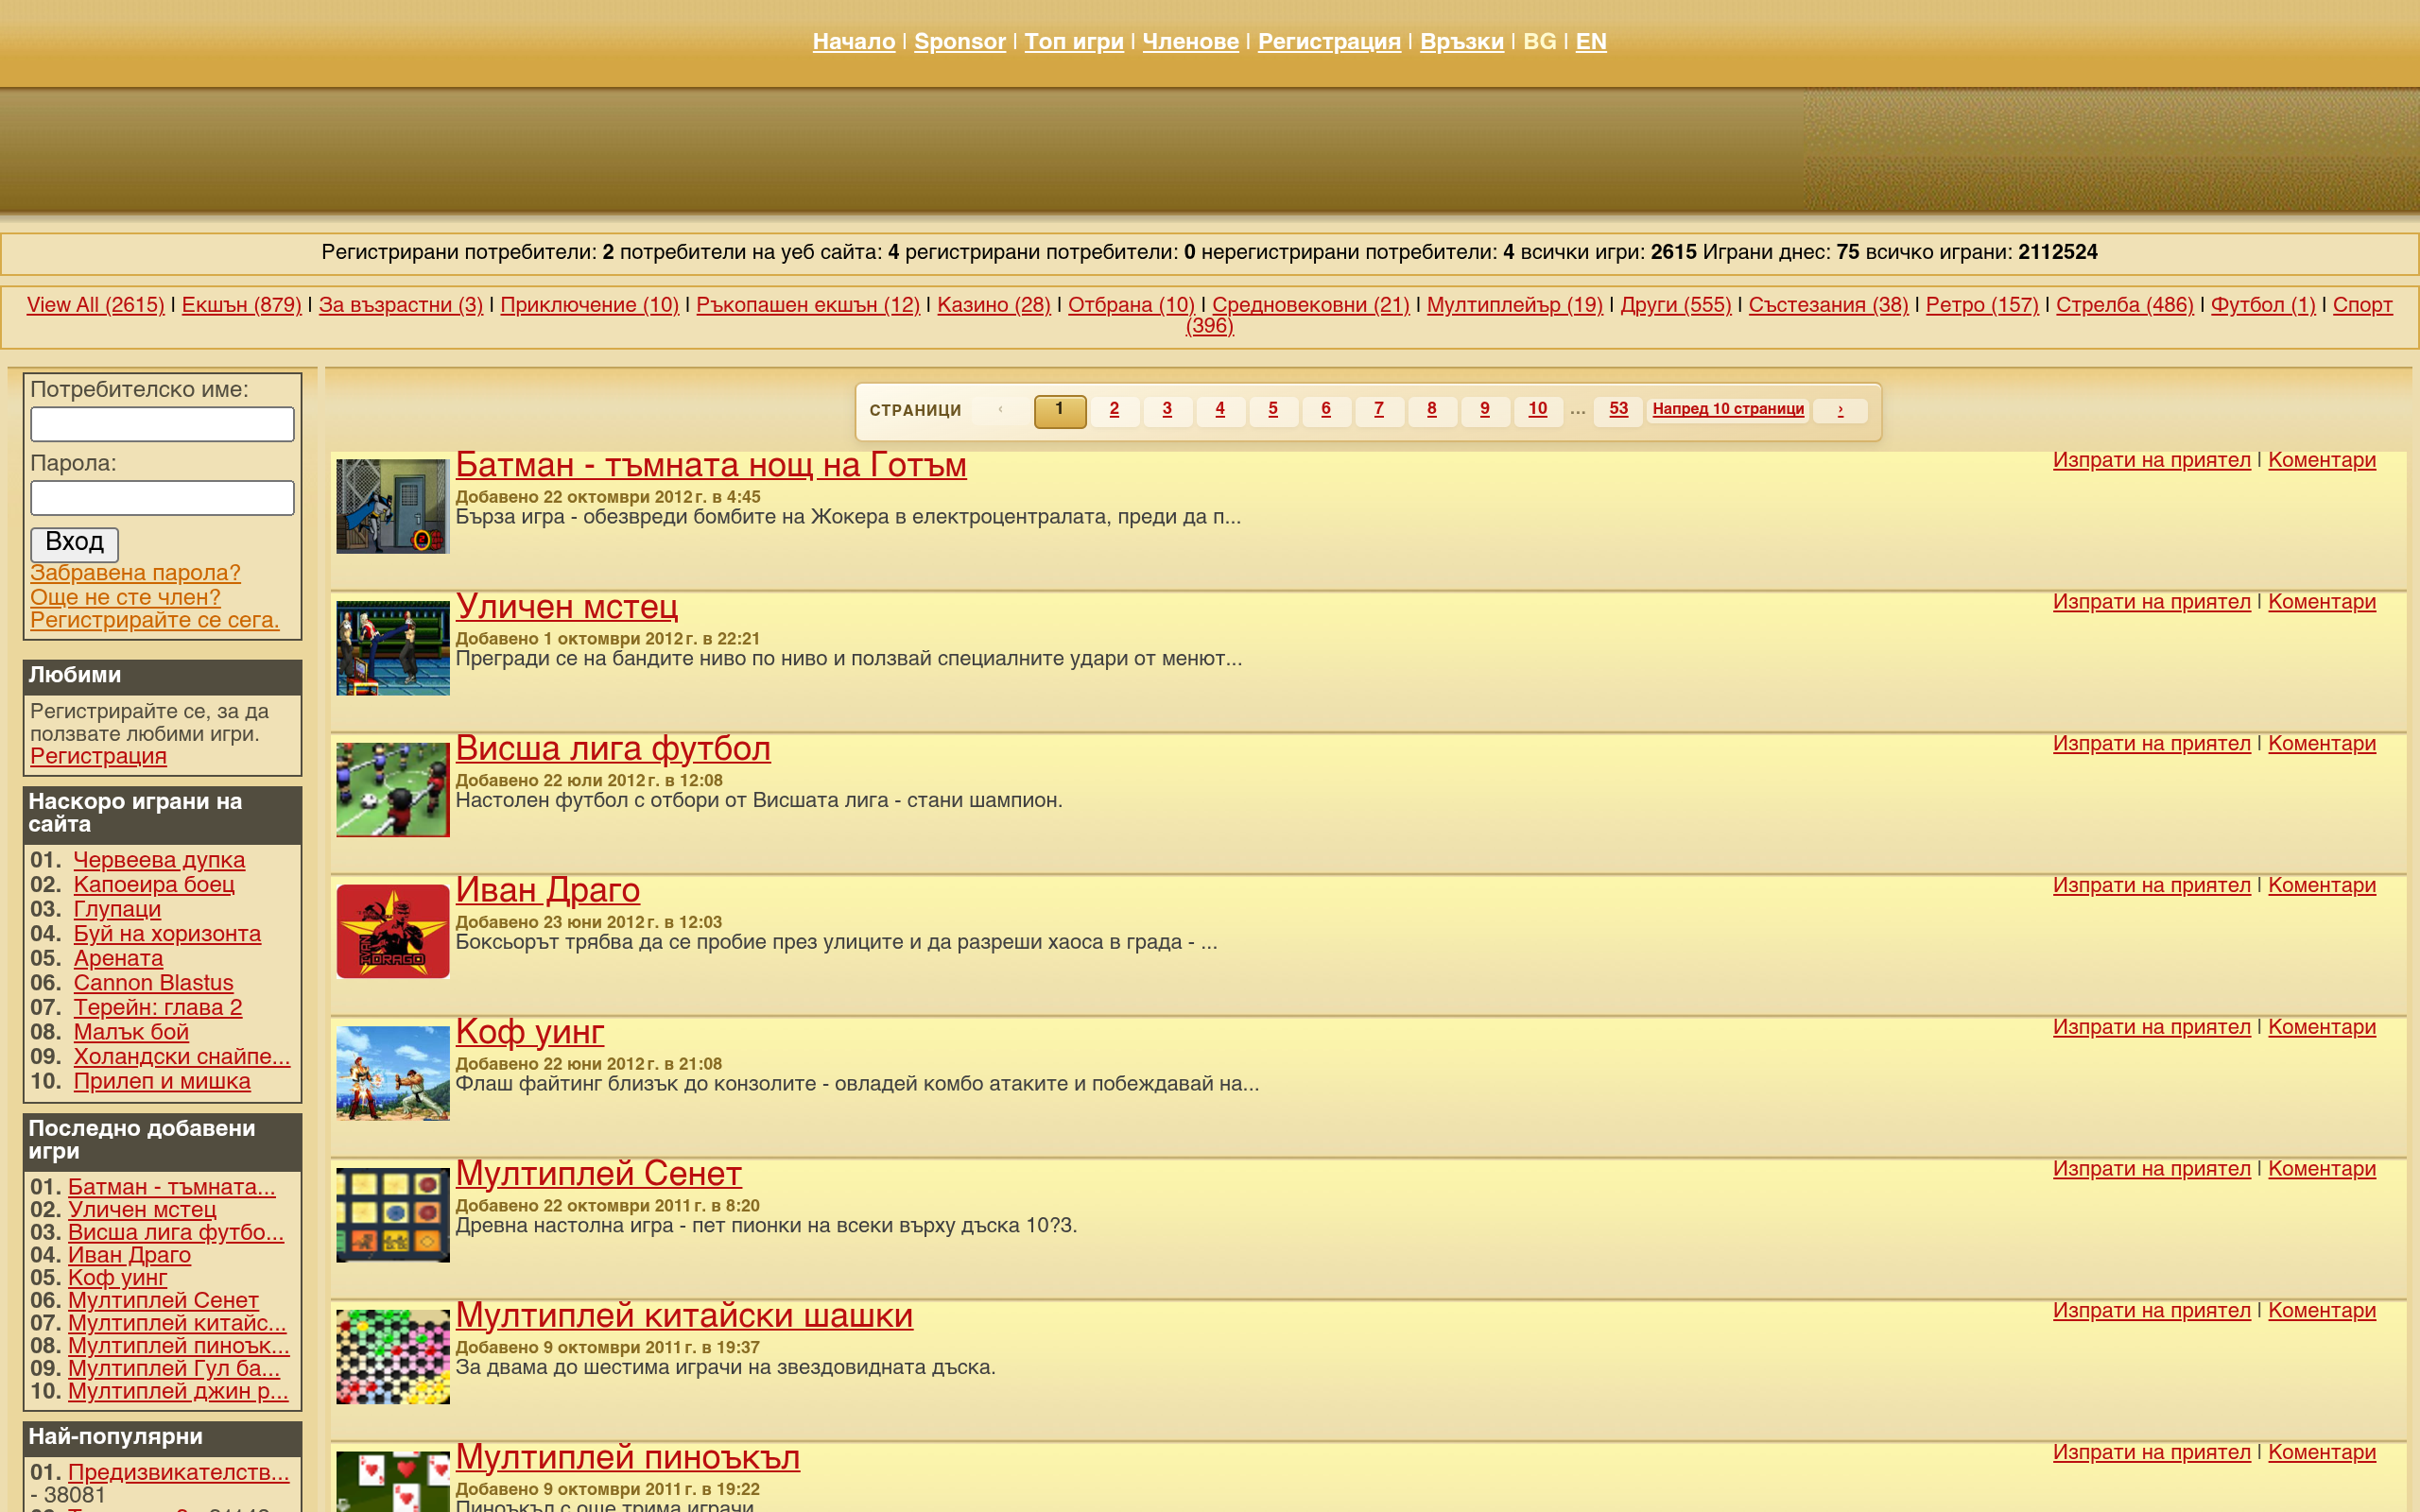Open the Batman game thumbnail
This screenshot has width=2420, height=1512.
(x=392, y=506)
